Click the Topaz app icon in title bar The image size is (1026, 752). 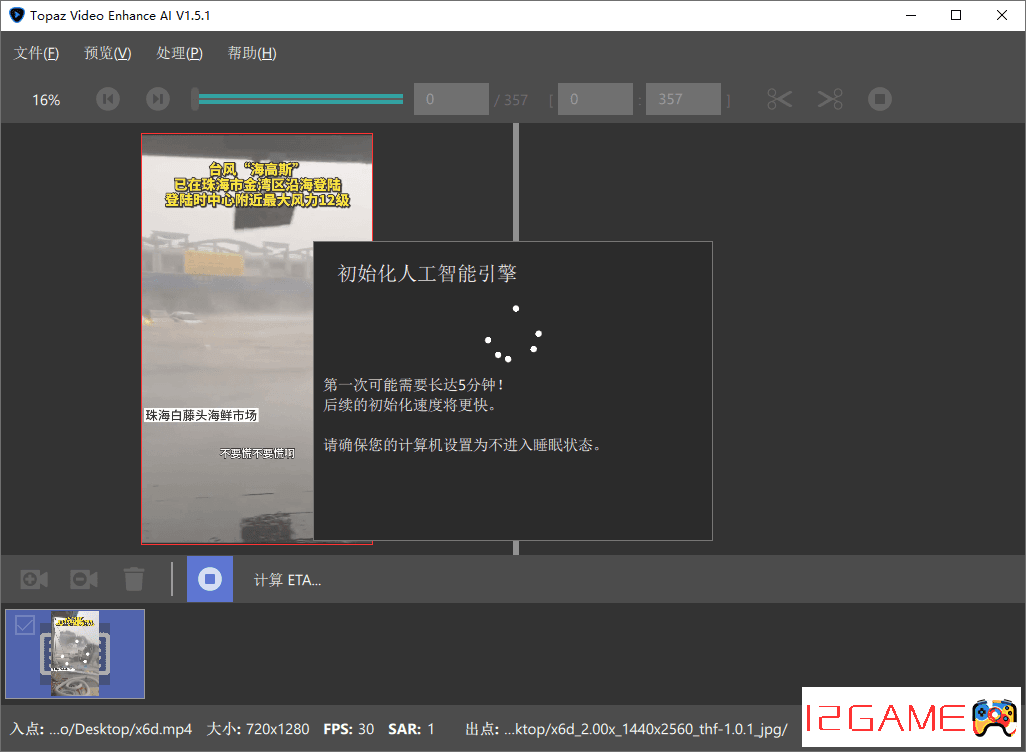click(16, 15)
